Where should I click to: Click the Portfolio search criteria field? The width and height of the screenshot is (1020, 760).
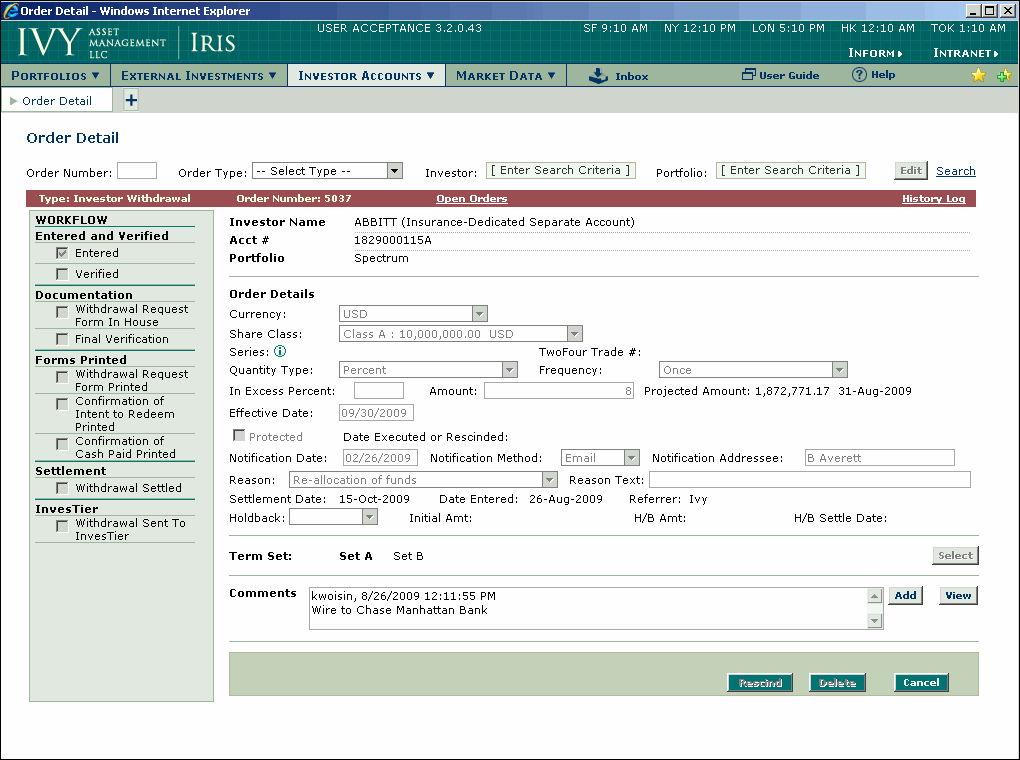(x=790, y=170)
